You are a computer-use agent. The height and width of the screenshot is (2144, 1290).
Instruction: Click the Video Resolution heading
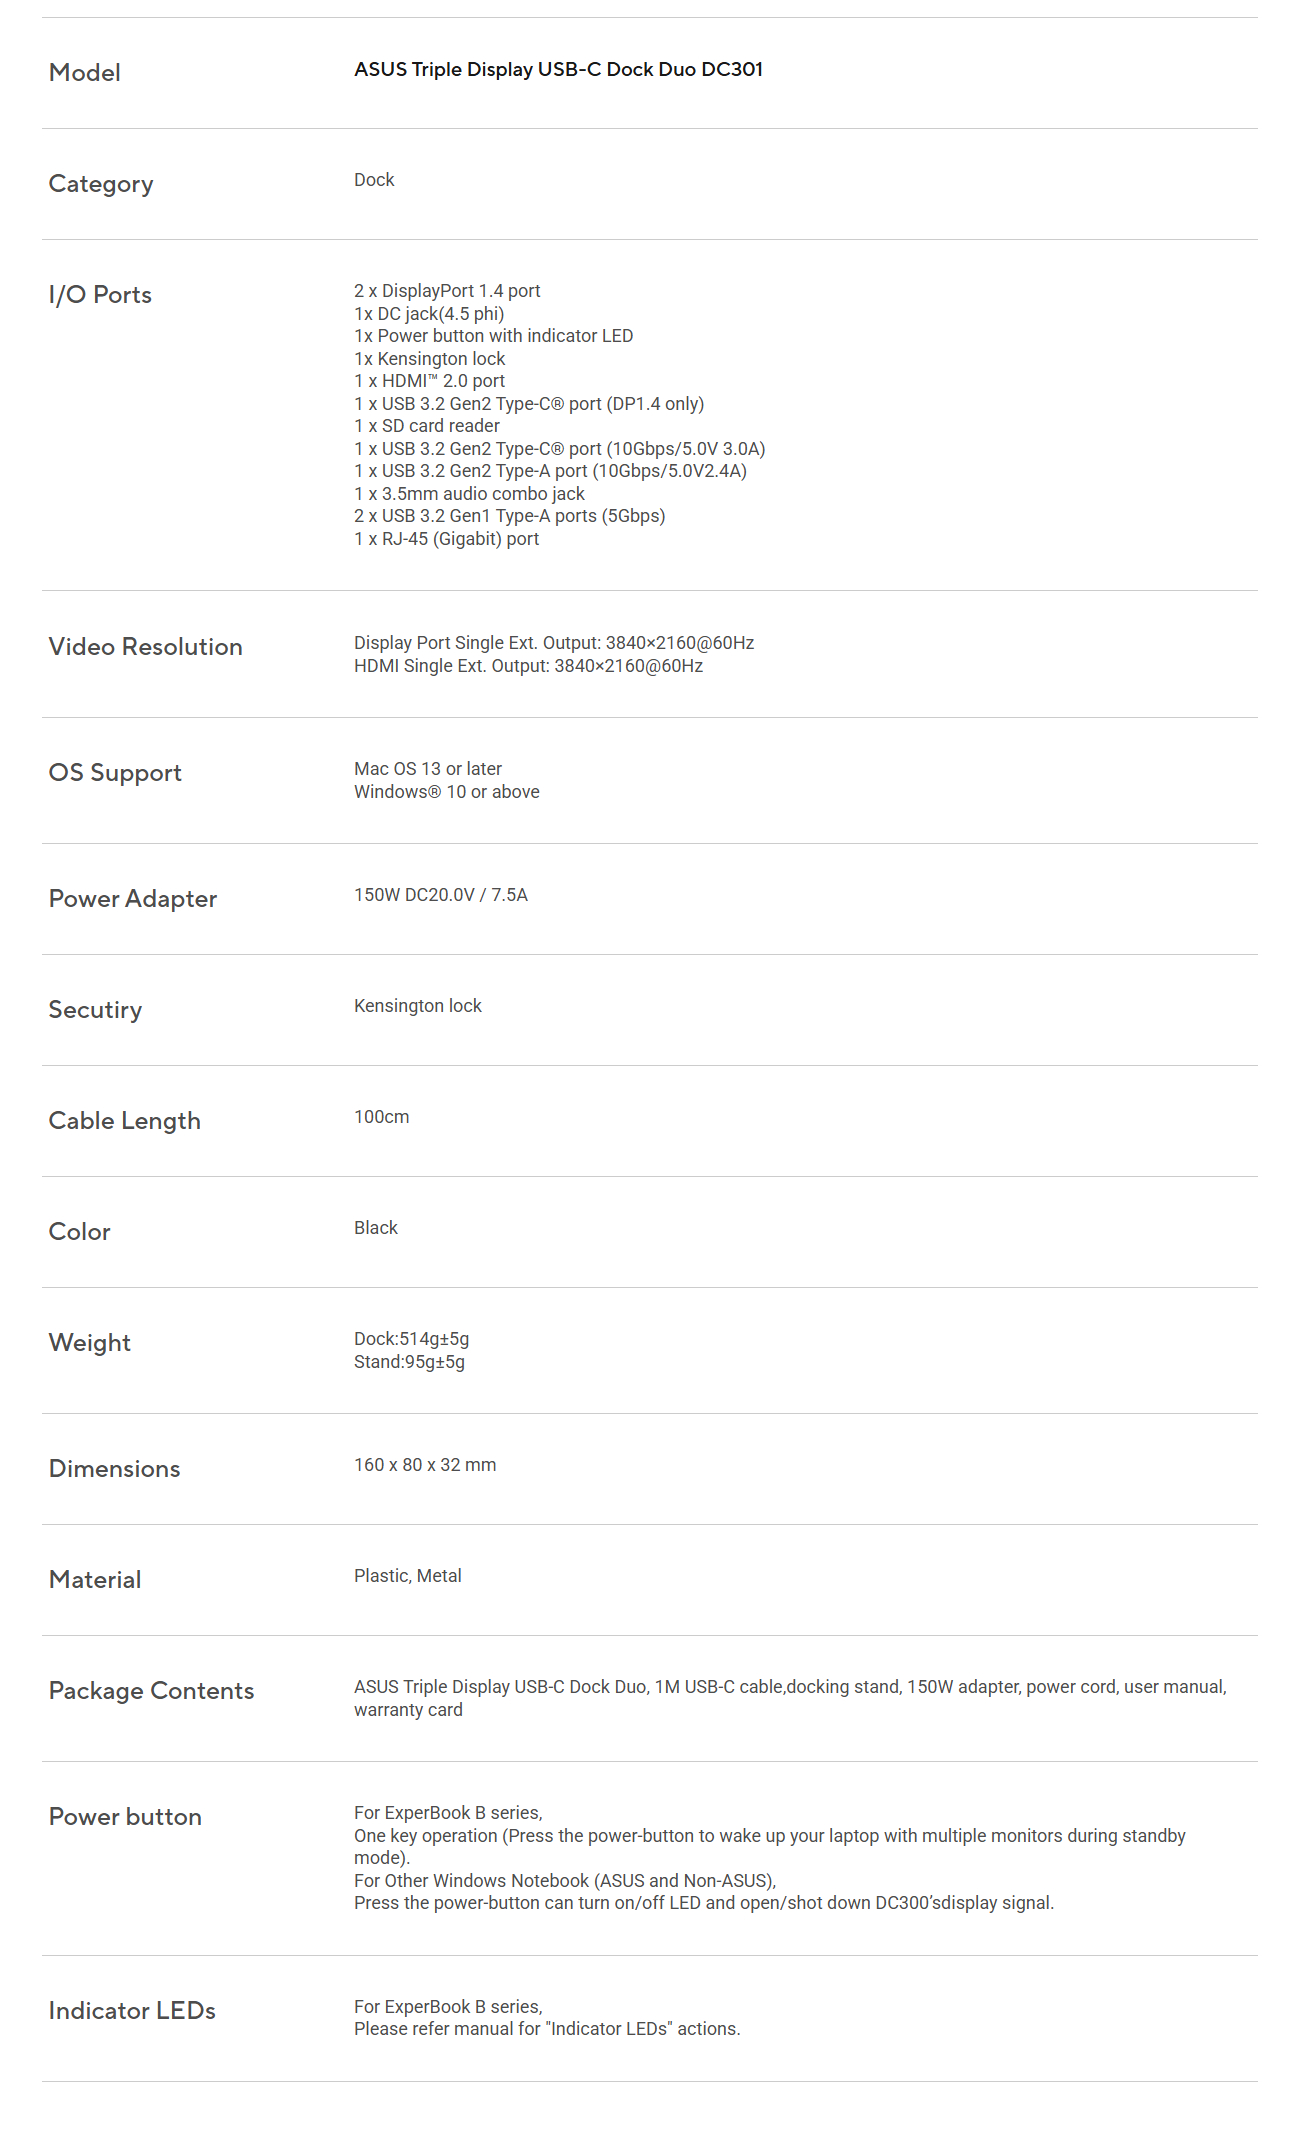point(146,647)
